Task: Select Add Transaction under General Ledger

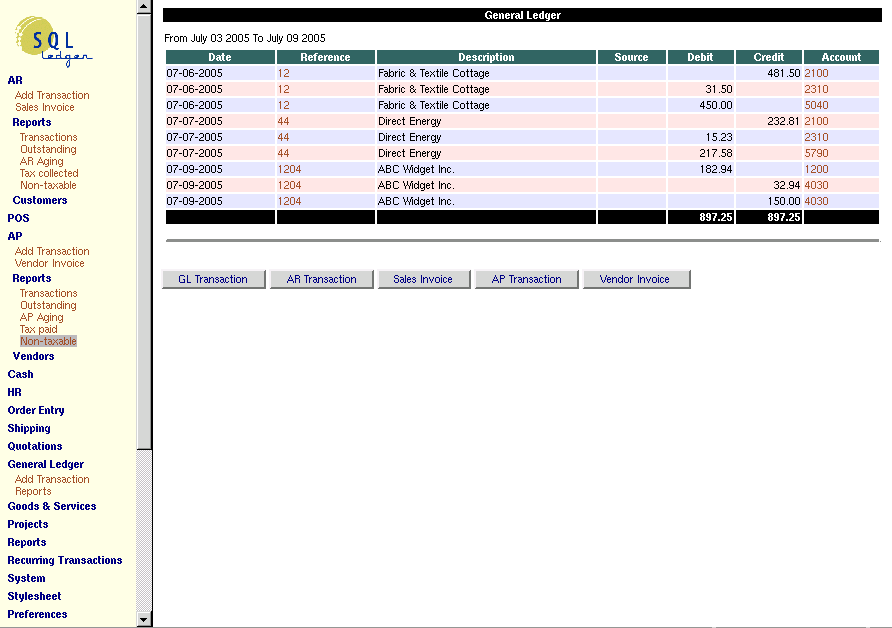Action: tap(52, 479)
